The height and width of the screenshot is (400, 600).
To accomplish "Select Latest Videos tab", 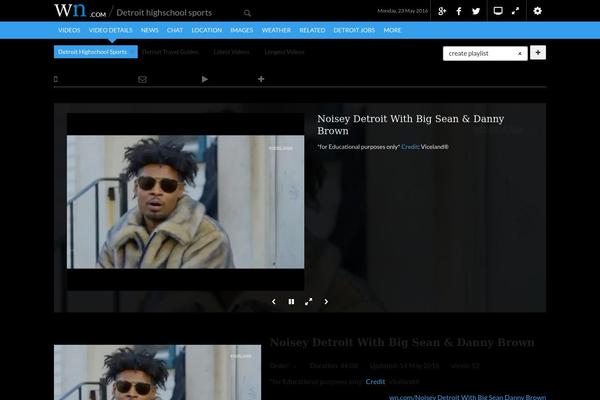I will [232, 52].
